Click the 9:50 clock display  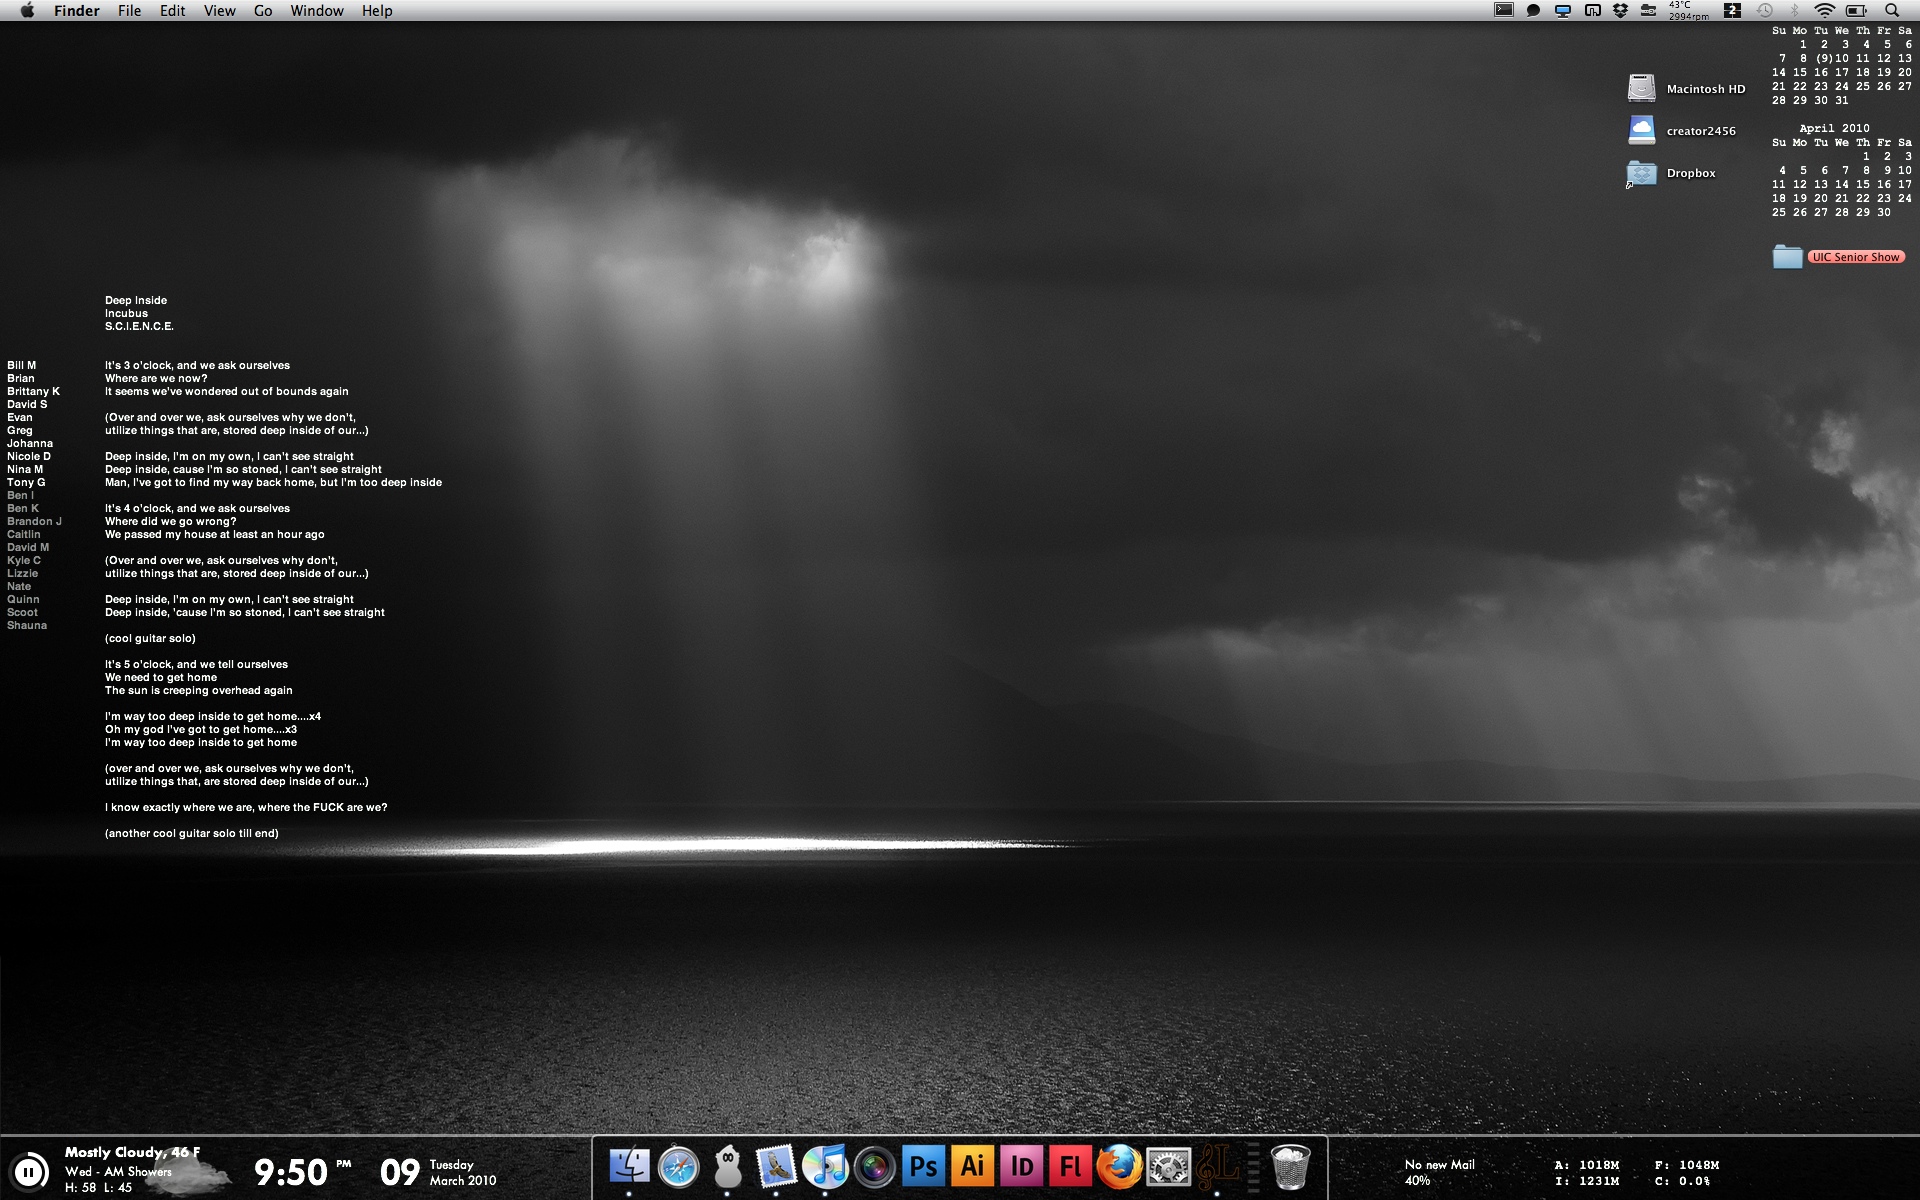(x=291, y=1172)
